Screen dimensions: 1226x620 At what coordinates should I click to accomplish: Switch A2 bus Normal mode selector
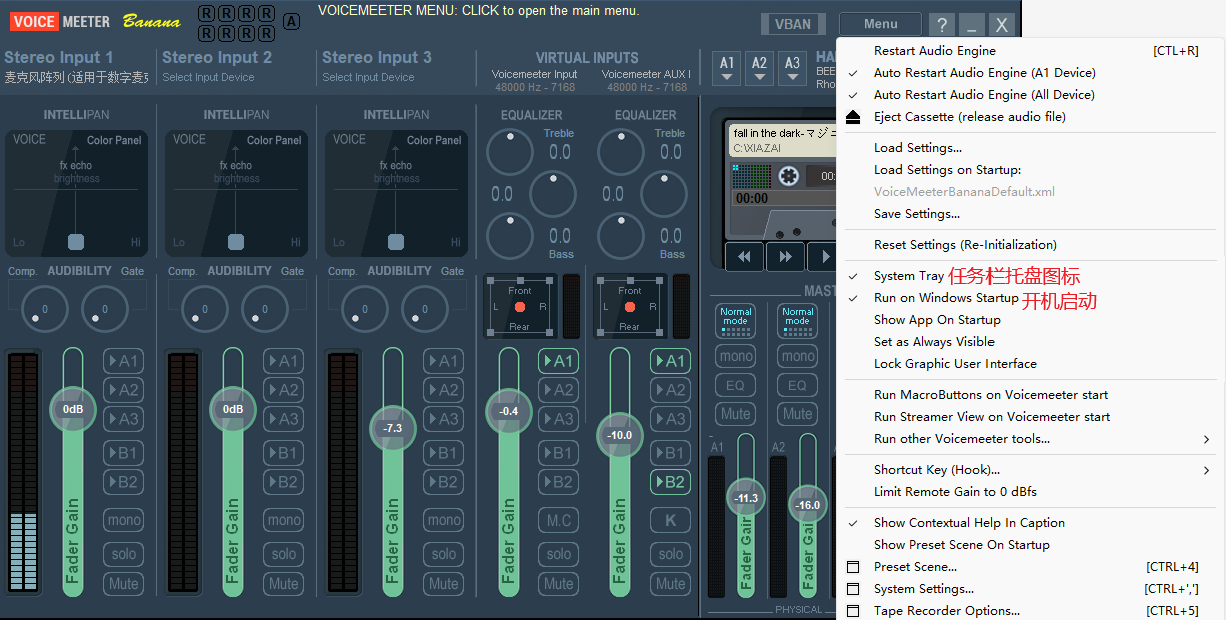point(798,322)
